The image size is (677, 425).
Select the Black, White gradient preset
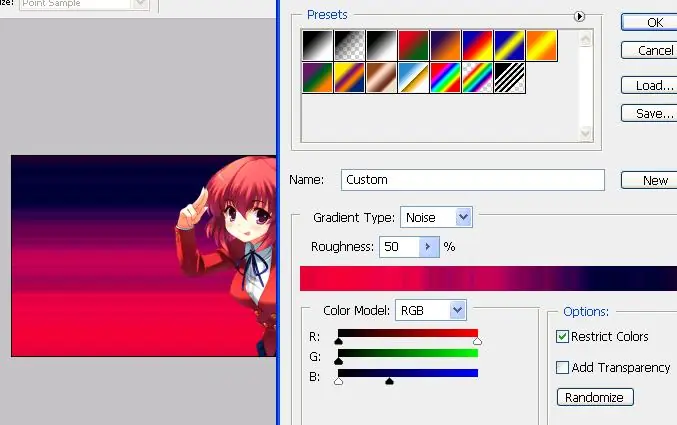point(381,45)
